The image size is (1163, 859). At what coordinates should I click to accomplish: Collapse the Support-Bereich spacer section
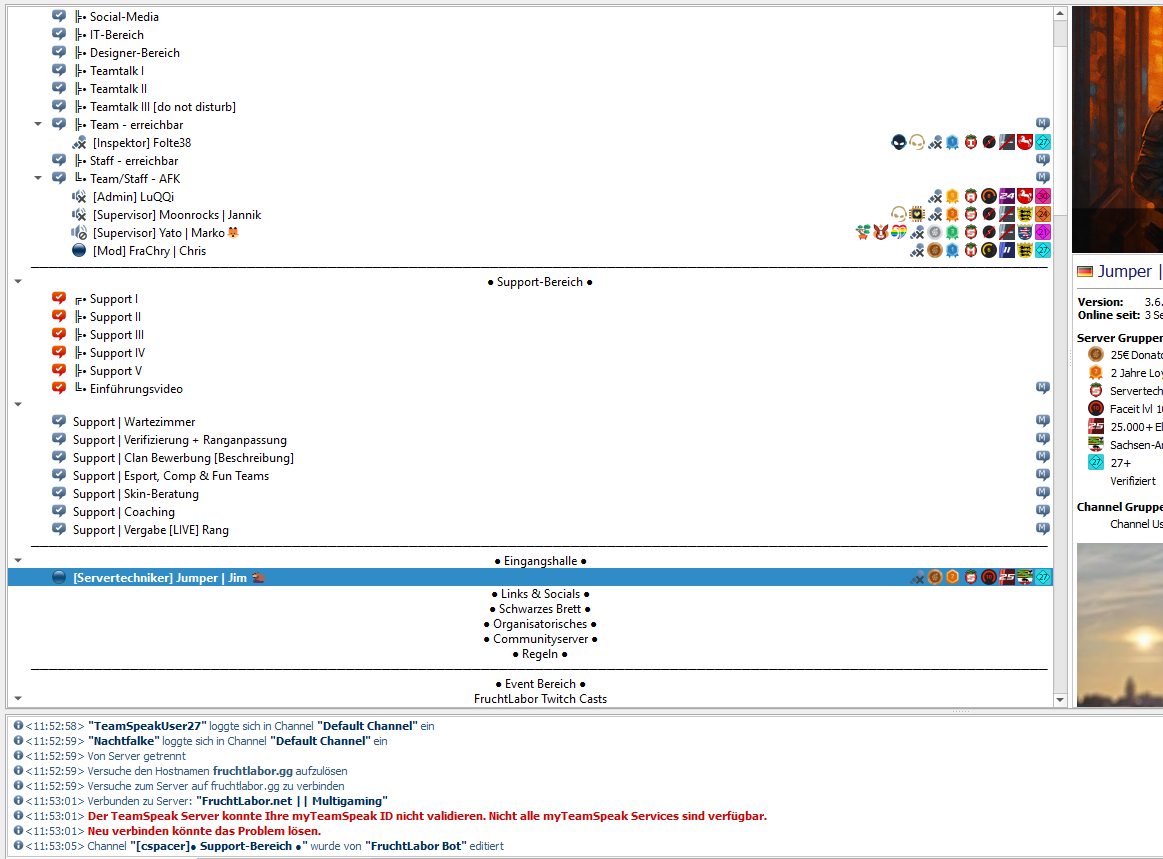coord(18,282)
